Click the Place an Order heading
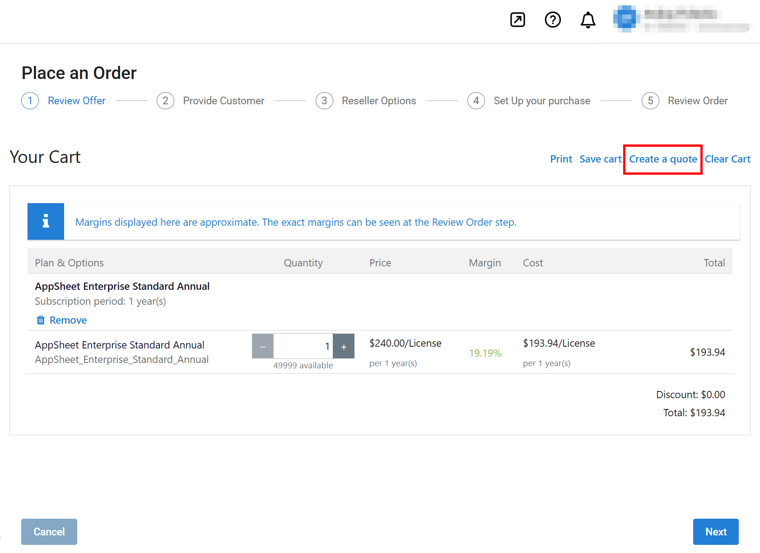Viewport: 760px width, 553px height. 79,73
